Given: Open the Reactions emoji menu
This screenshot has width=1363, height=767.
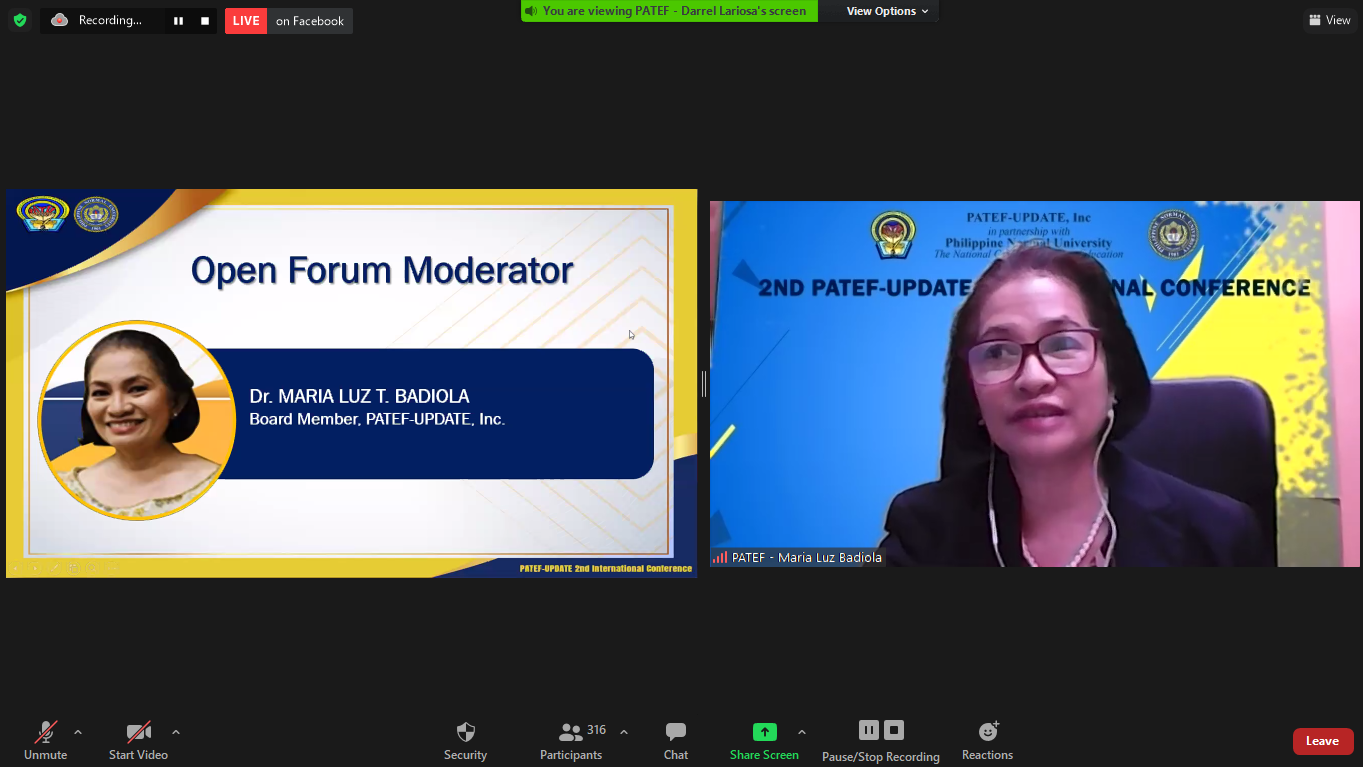Looking at the screenshot, I should click(987, 740).
